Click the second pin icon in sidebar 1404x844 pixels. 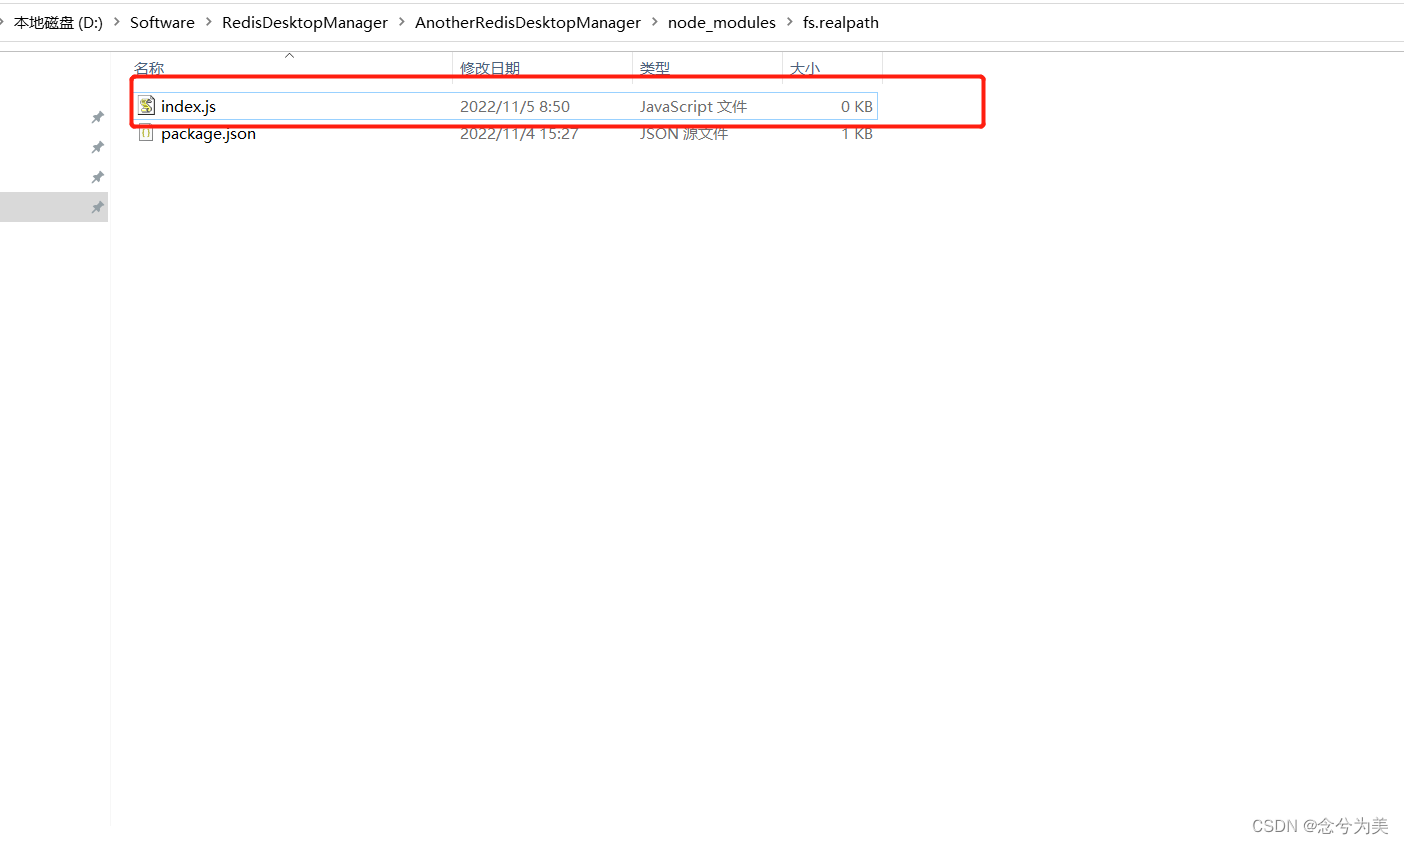click(98, 147)
